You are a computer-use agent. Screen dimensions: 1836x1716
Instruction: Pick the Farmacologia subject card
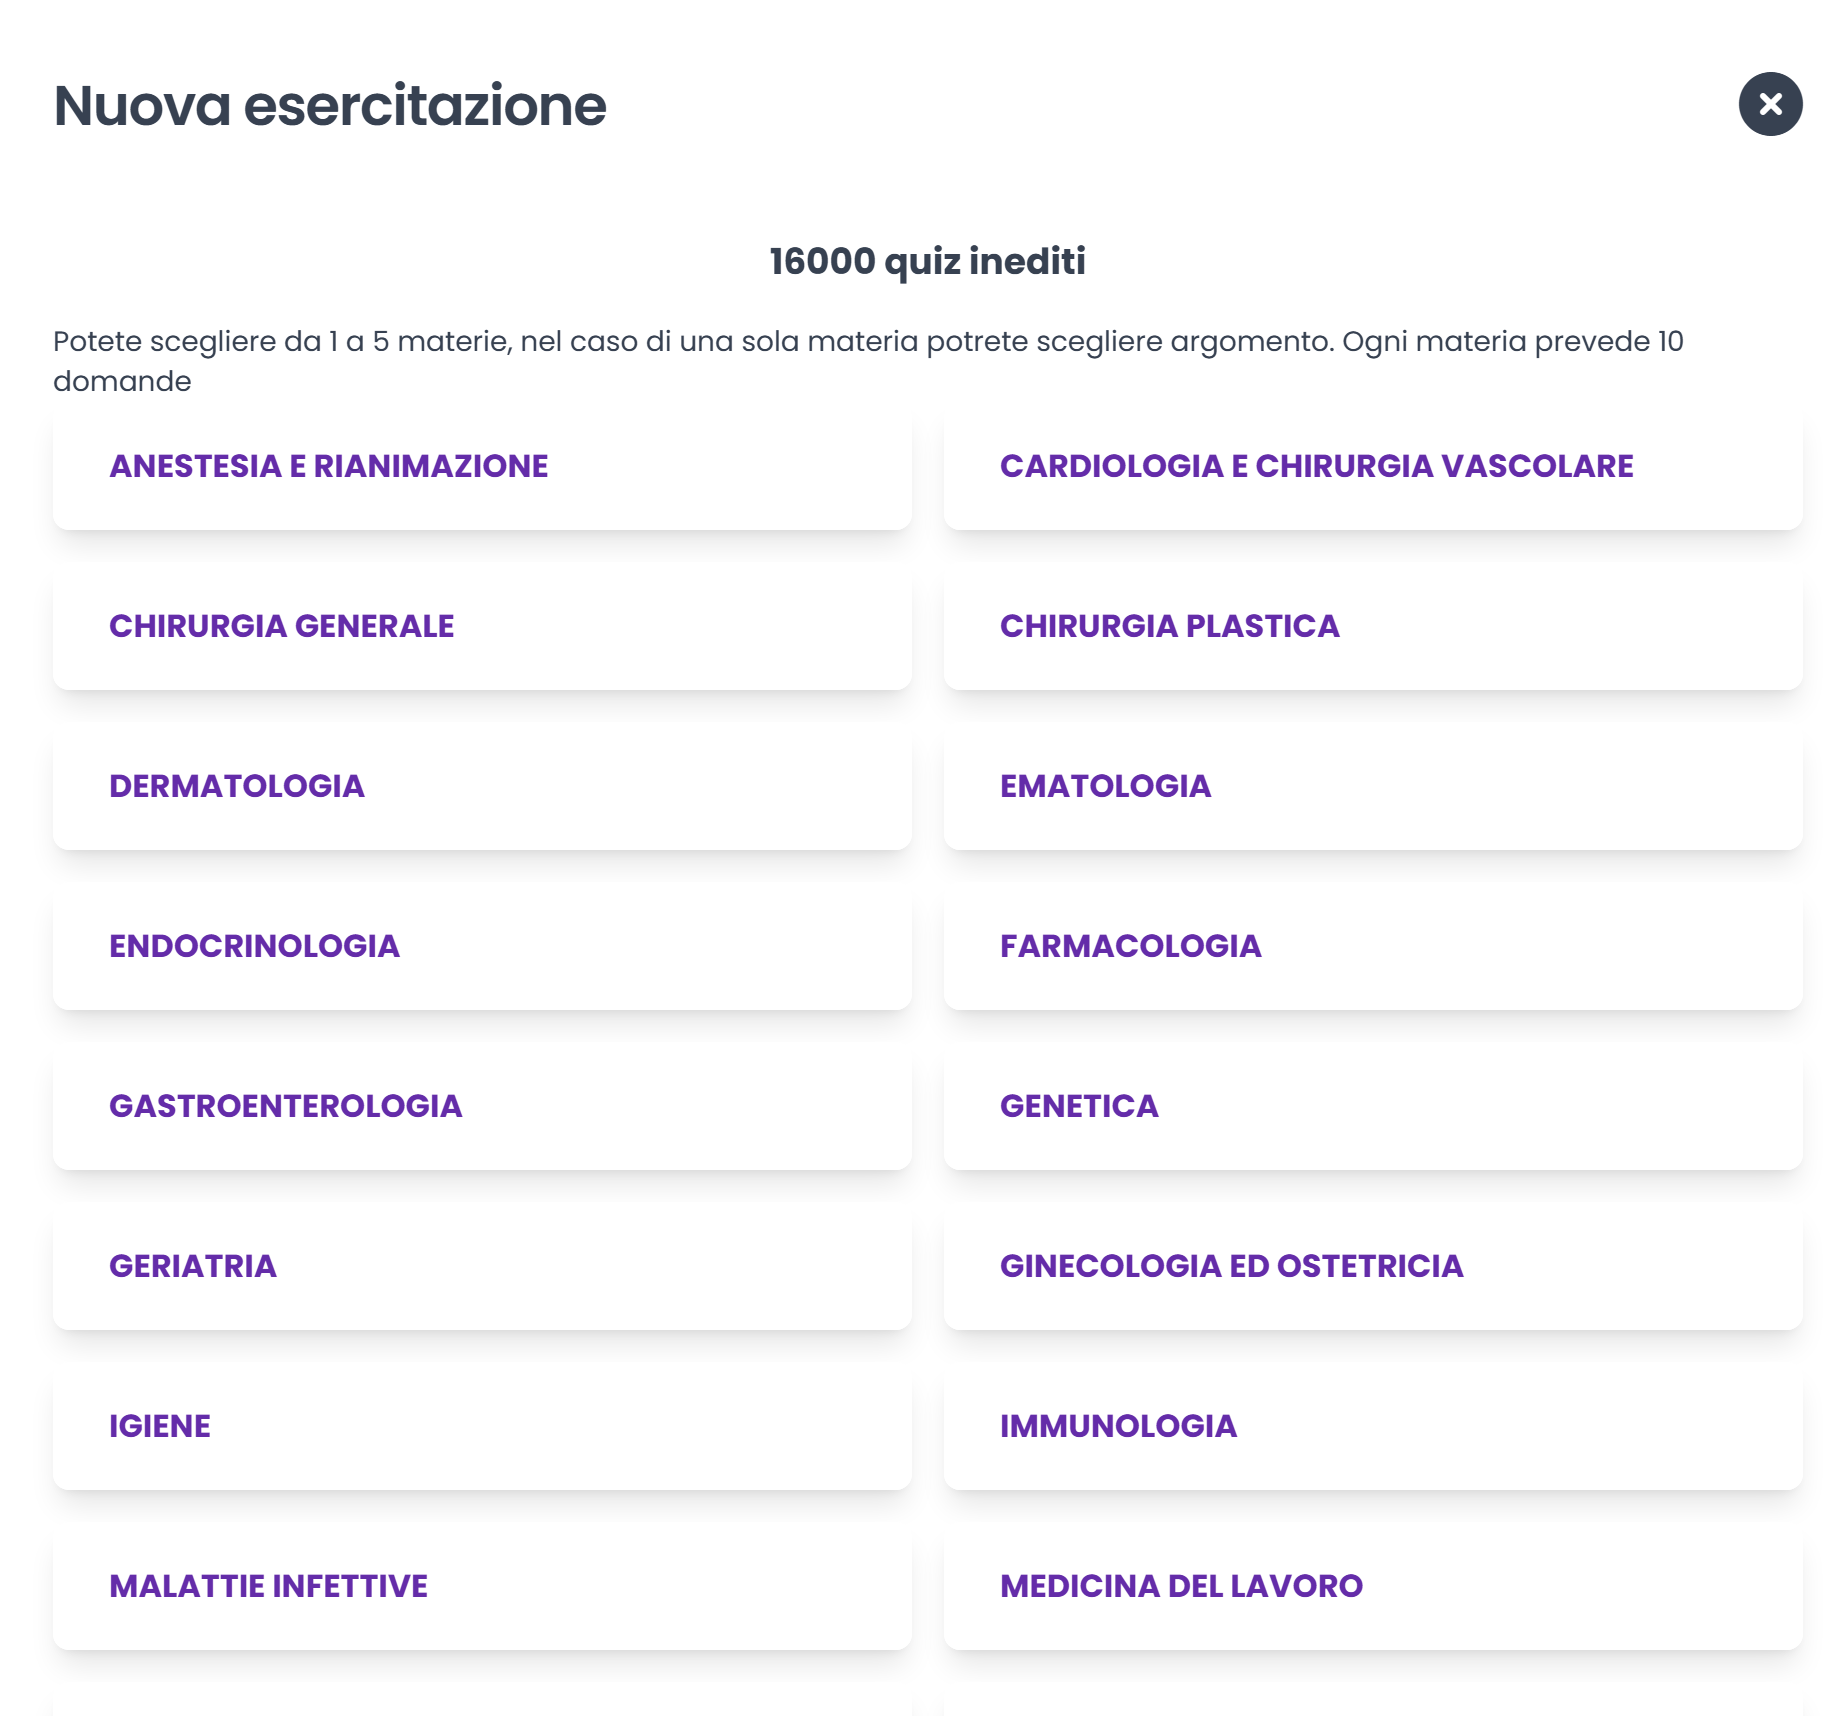[x=1372, y=947]
